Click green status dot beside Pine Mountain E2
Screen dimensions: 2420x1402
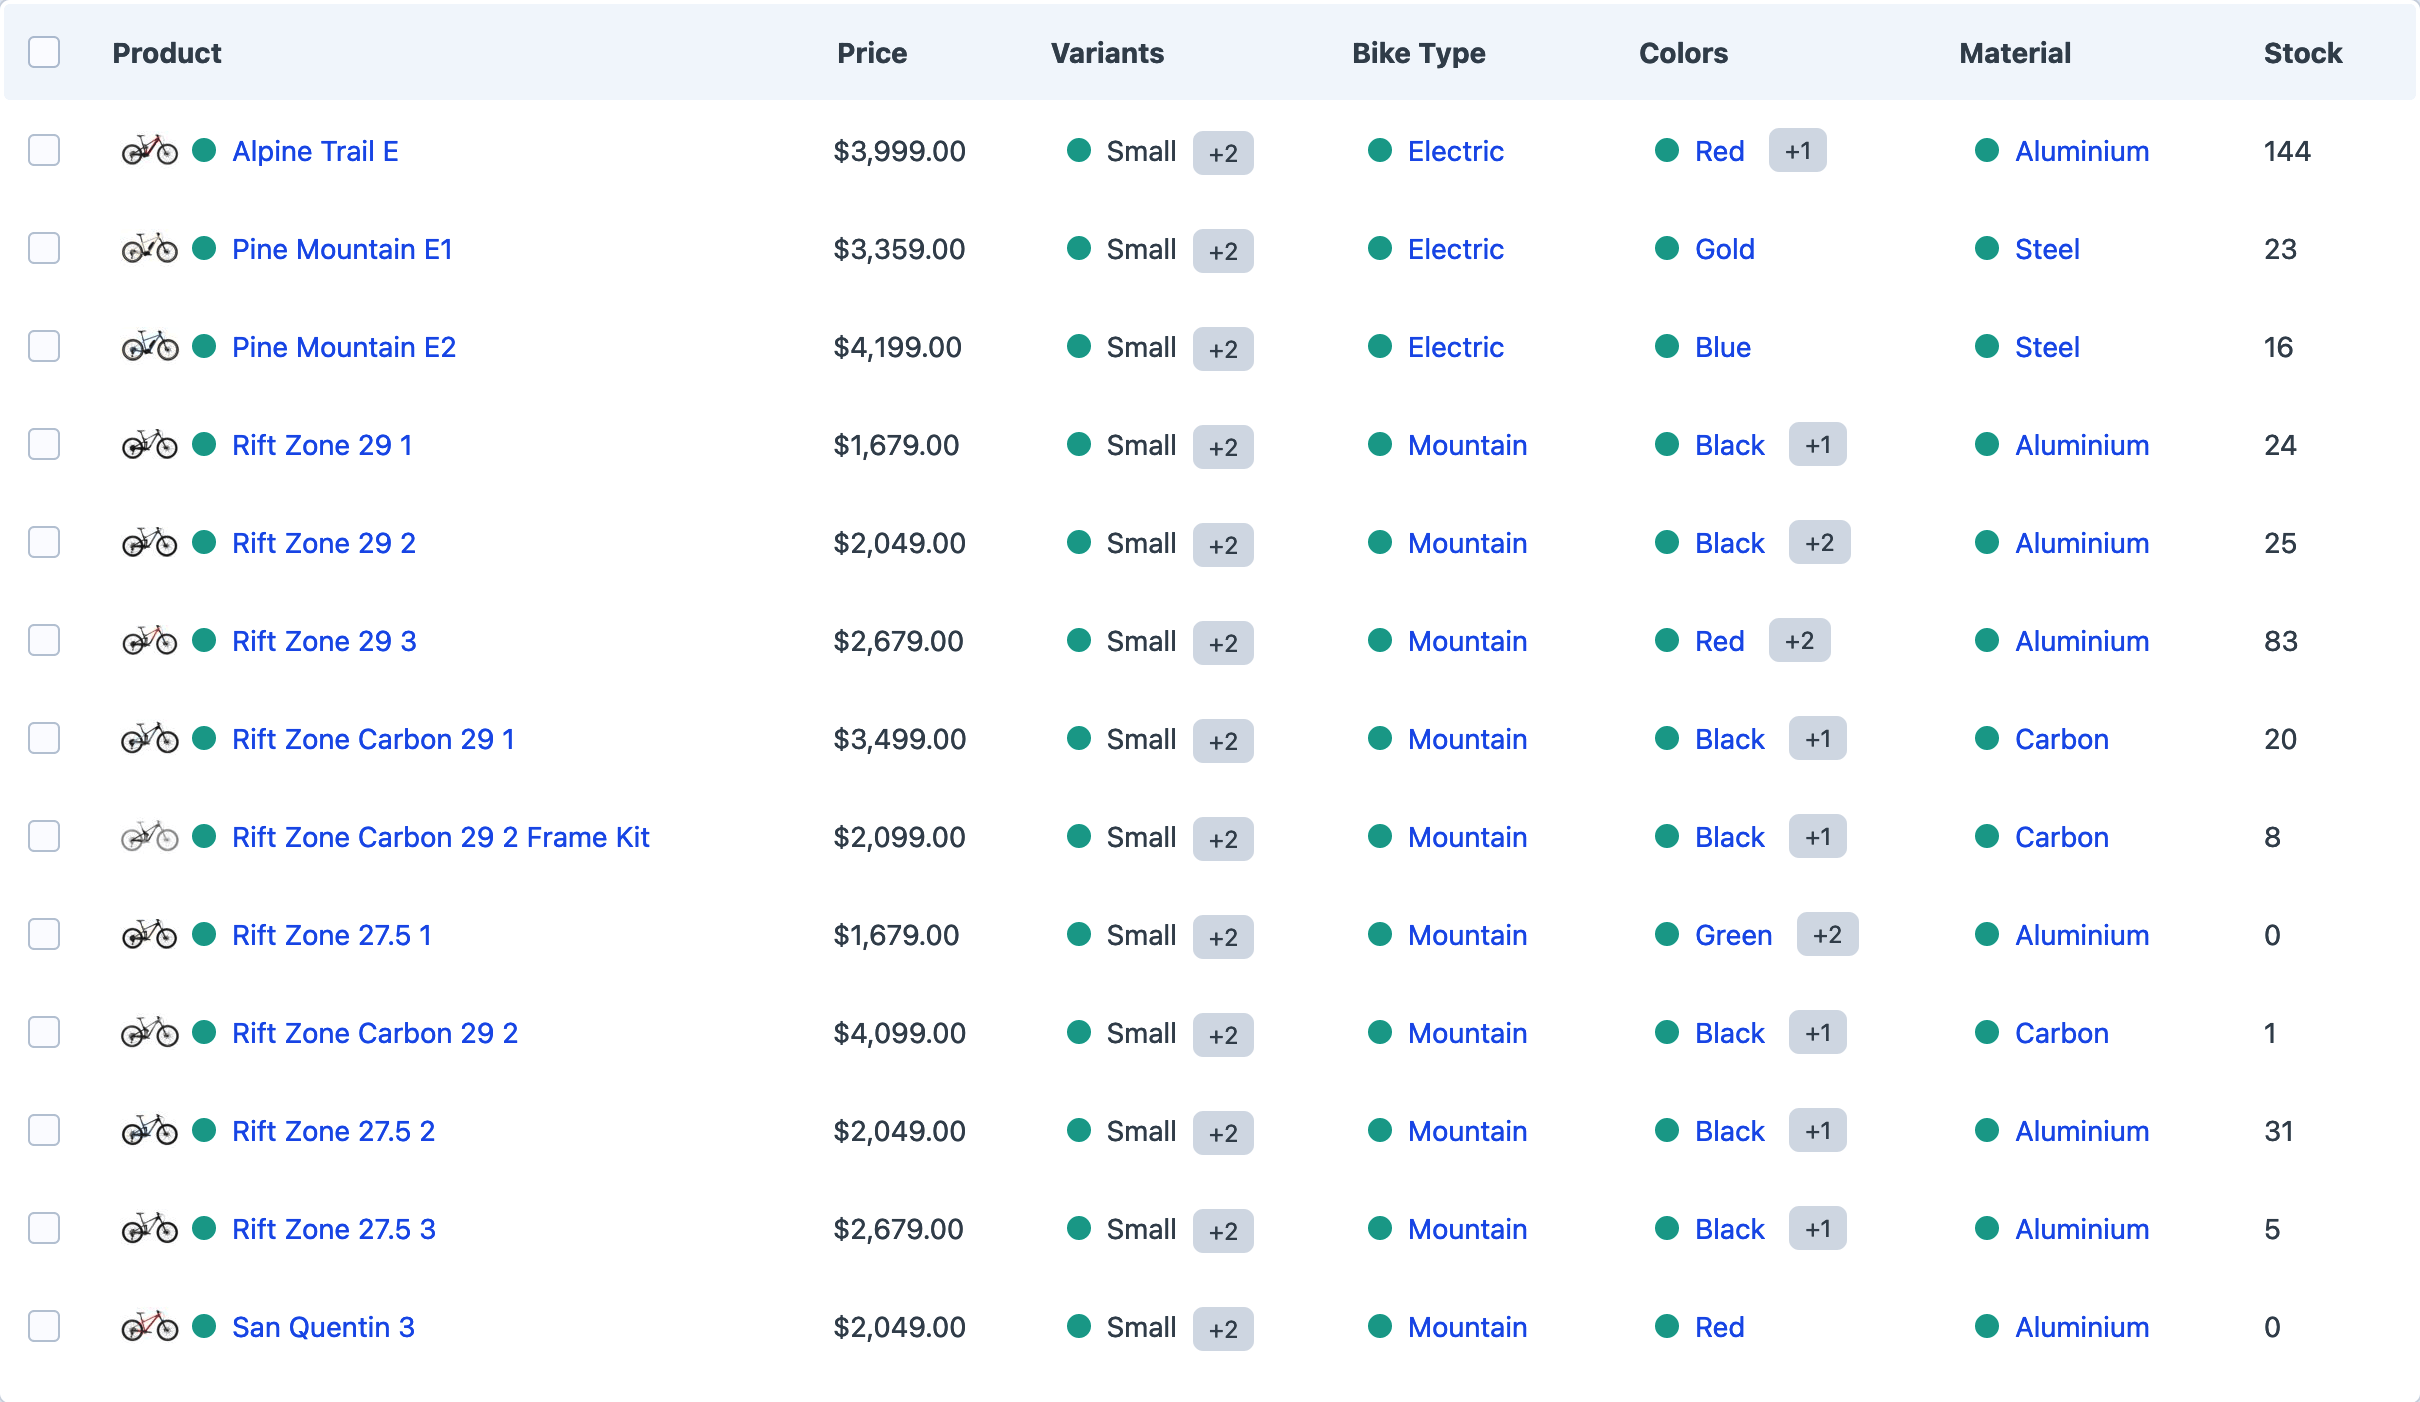[x=204, y=347]
